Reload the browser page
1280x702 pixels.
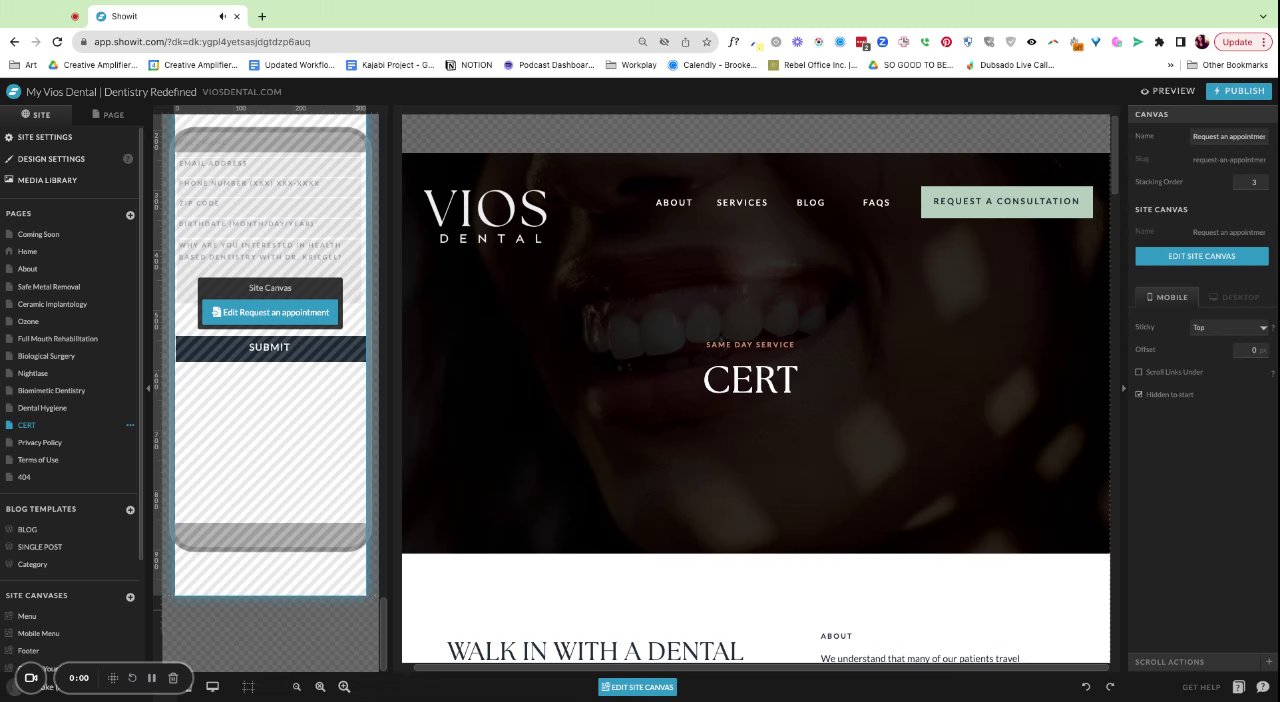tap(57, 42)
